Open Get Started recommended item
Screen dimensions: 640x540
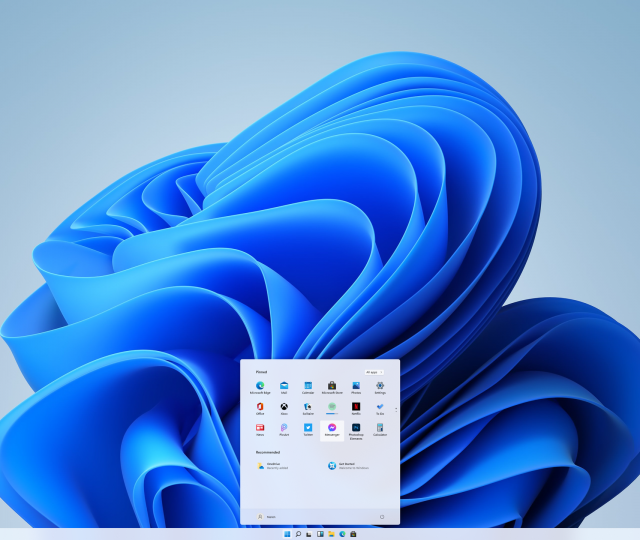point(333,465)
